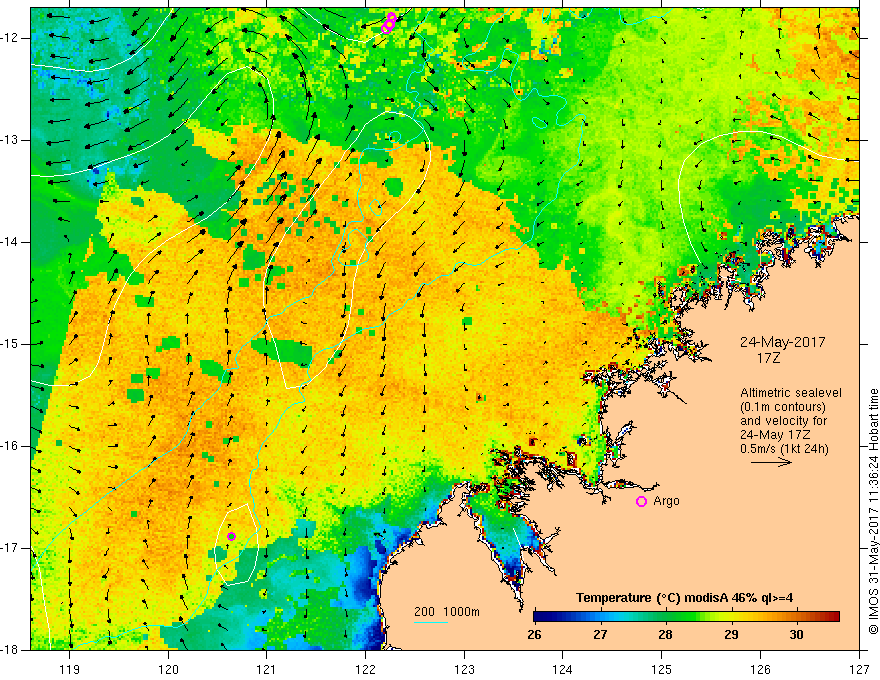This screenshot has width=880, height=680.
Task: Click the (0.1m contours) text
Action: coord(783,407)
